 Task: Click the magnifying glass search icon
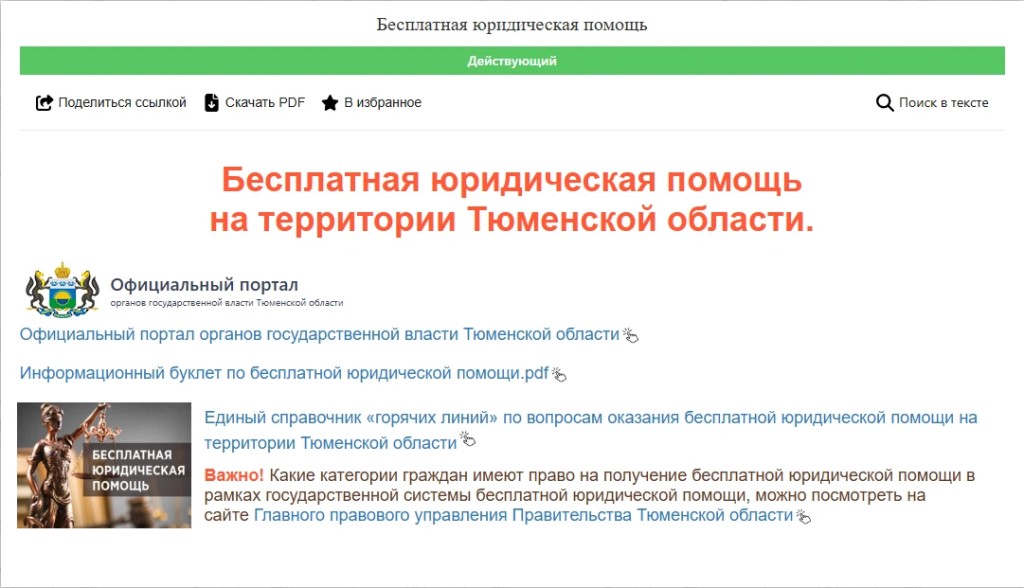pos(884,103)
